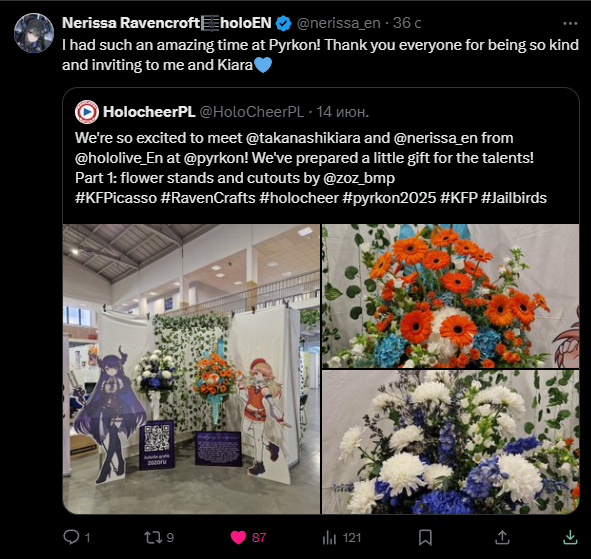Open the reply comment icon
Screen dimensions: 591x559
(x=71, y=537)
